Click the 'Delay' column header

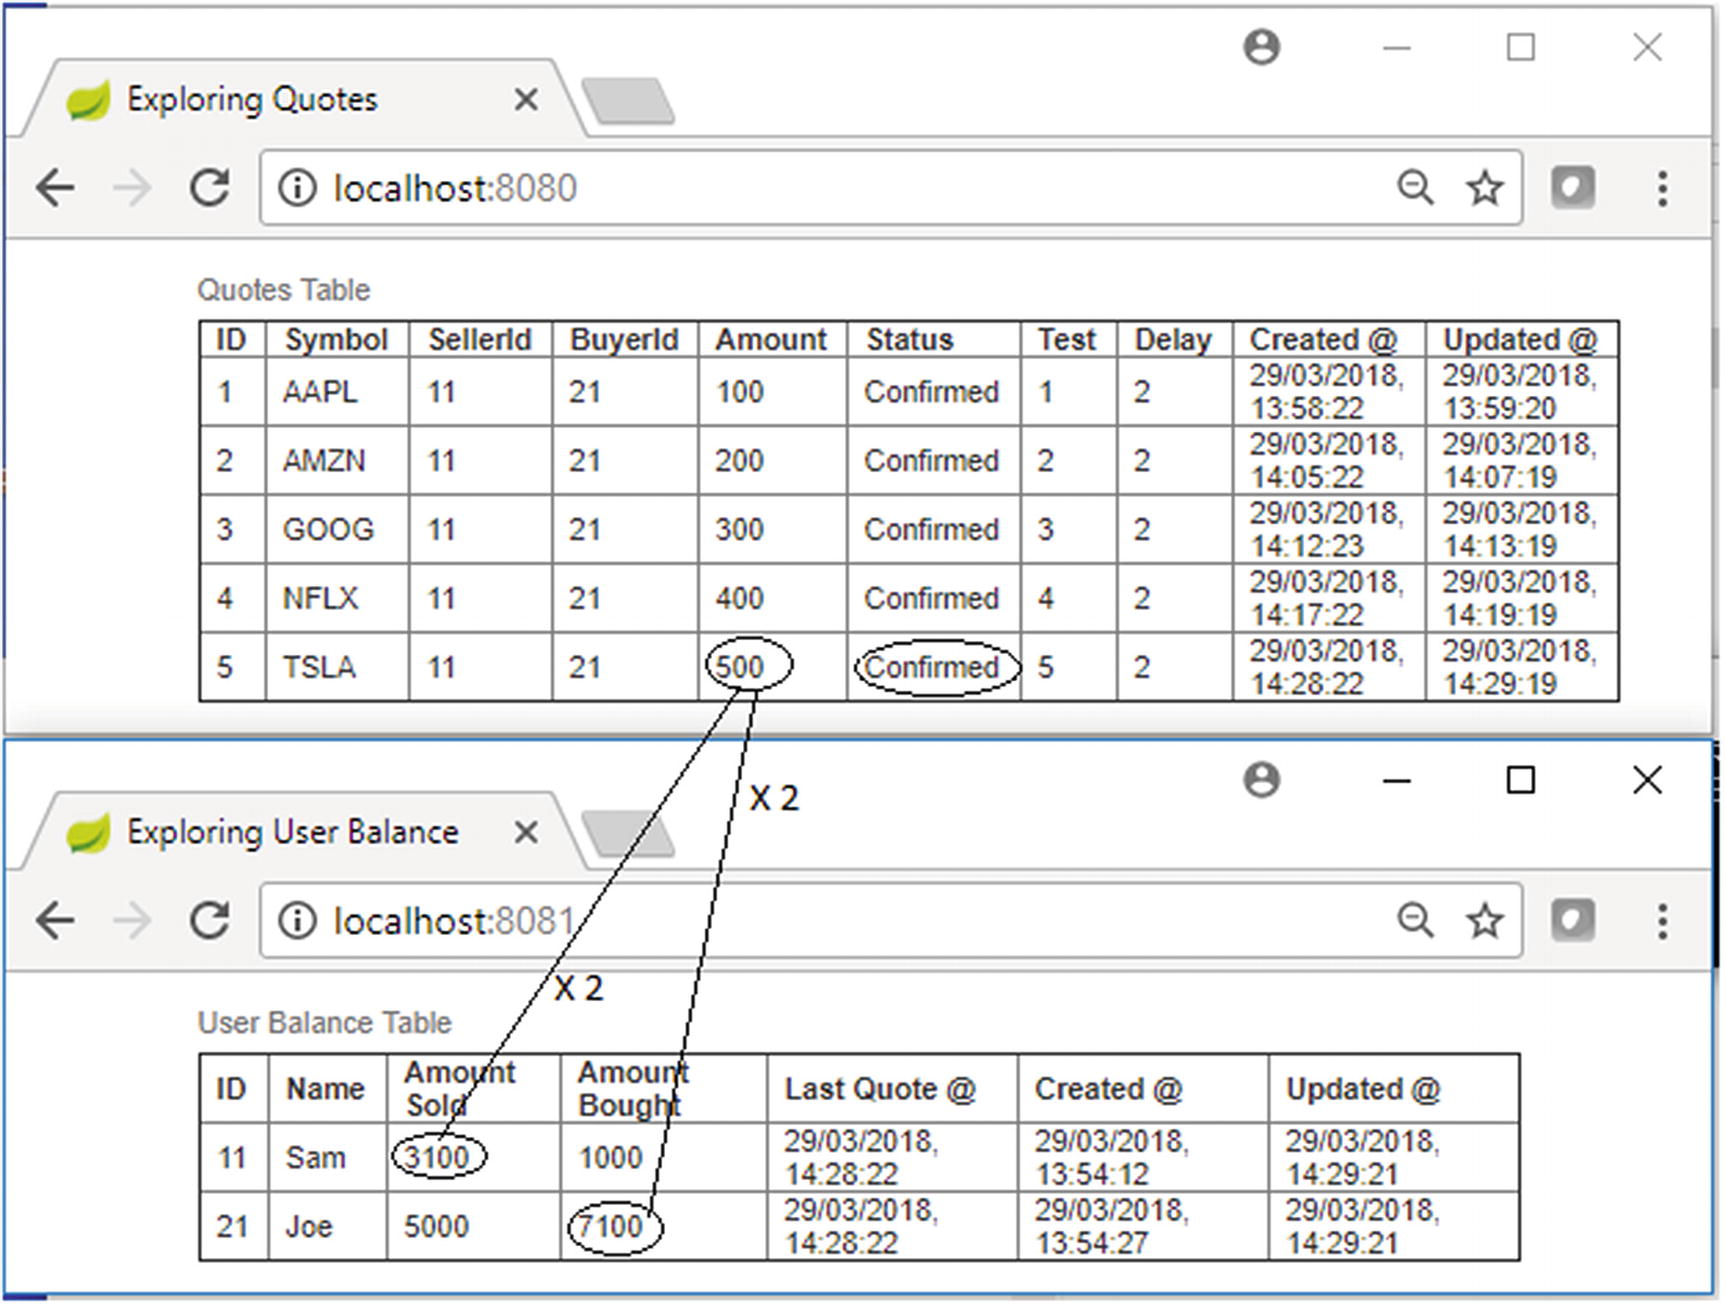pyautogui.click(x=1173, y=340)
